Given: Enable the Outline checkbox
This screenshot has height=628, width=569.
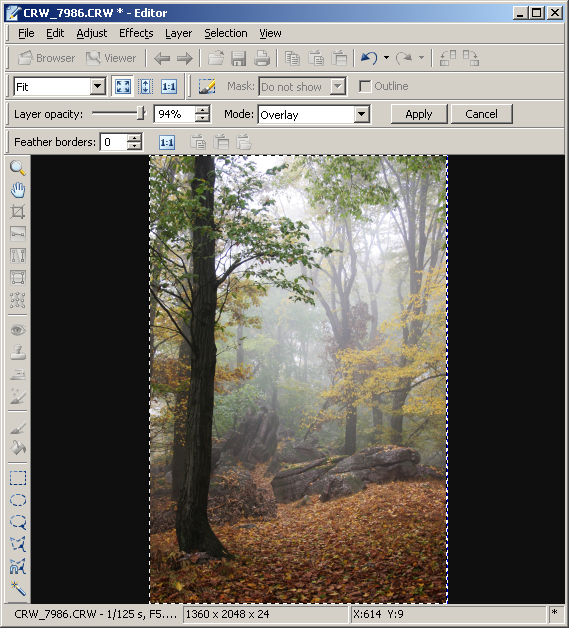Looking at the screenshot, I should [x=365, y=86].
